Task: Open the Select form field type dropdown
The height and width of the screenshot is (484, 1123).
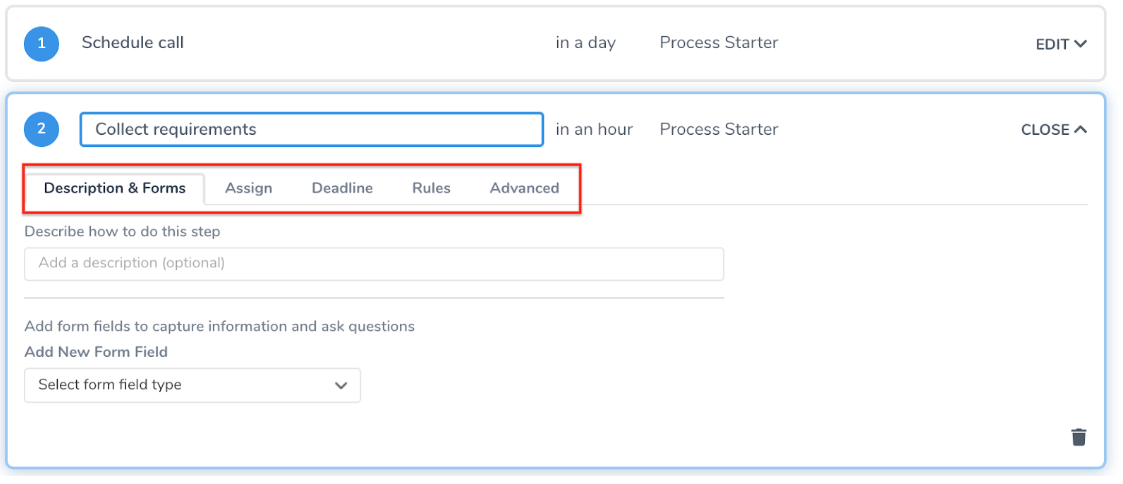Action: pyautogui.click(x=192, y=385)
